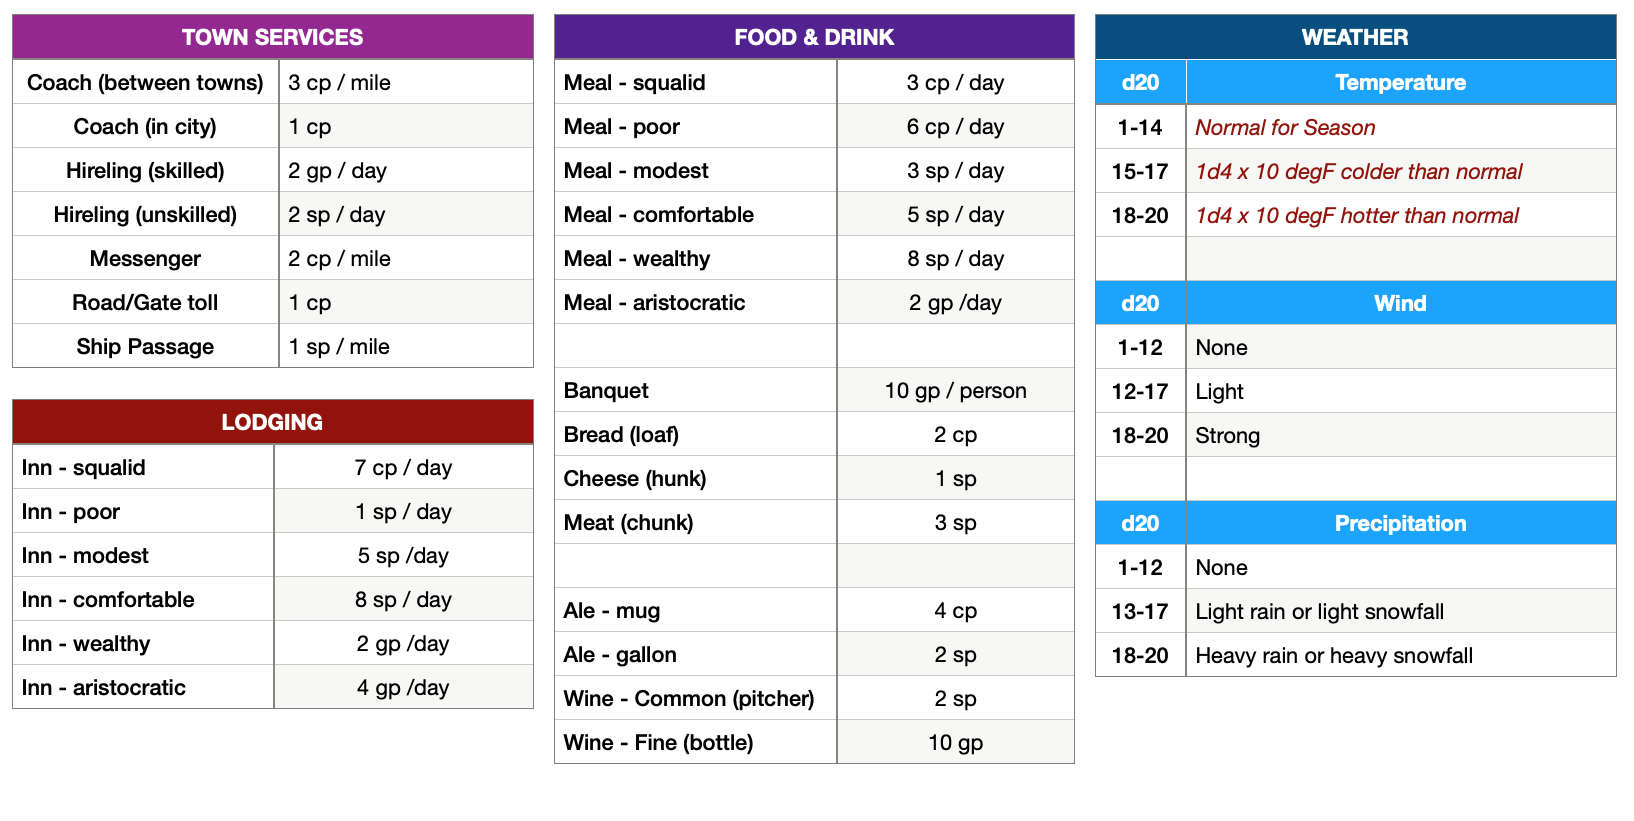
Task: Select the 1d4 x 10 degF hotter cell
Action: (x=1400, y=216)
